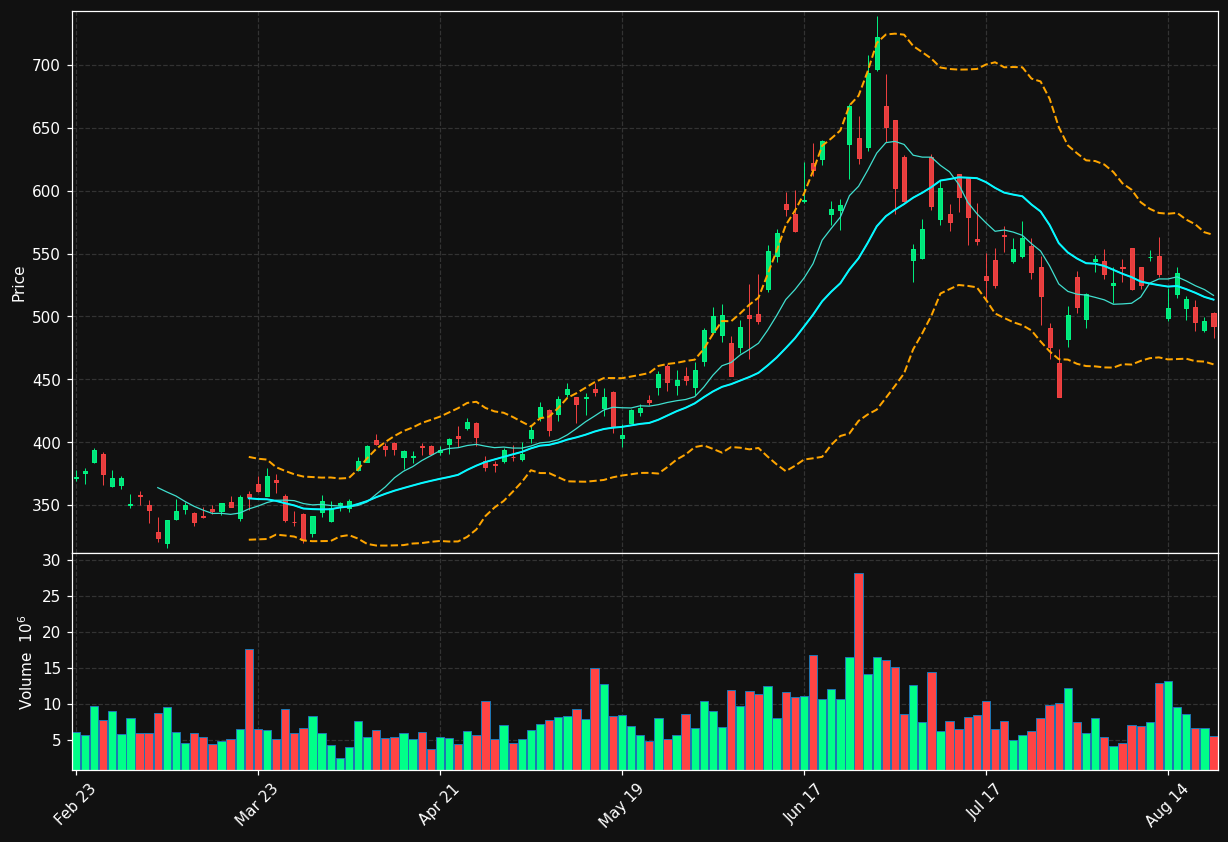This screenshot has width=1228, height=842.
Task: Click the 'Apr 21' date label
Action: click(x=440, y=804)
